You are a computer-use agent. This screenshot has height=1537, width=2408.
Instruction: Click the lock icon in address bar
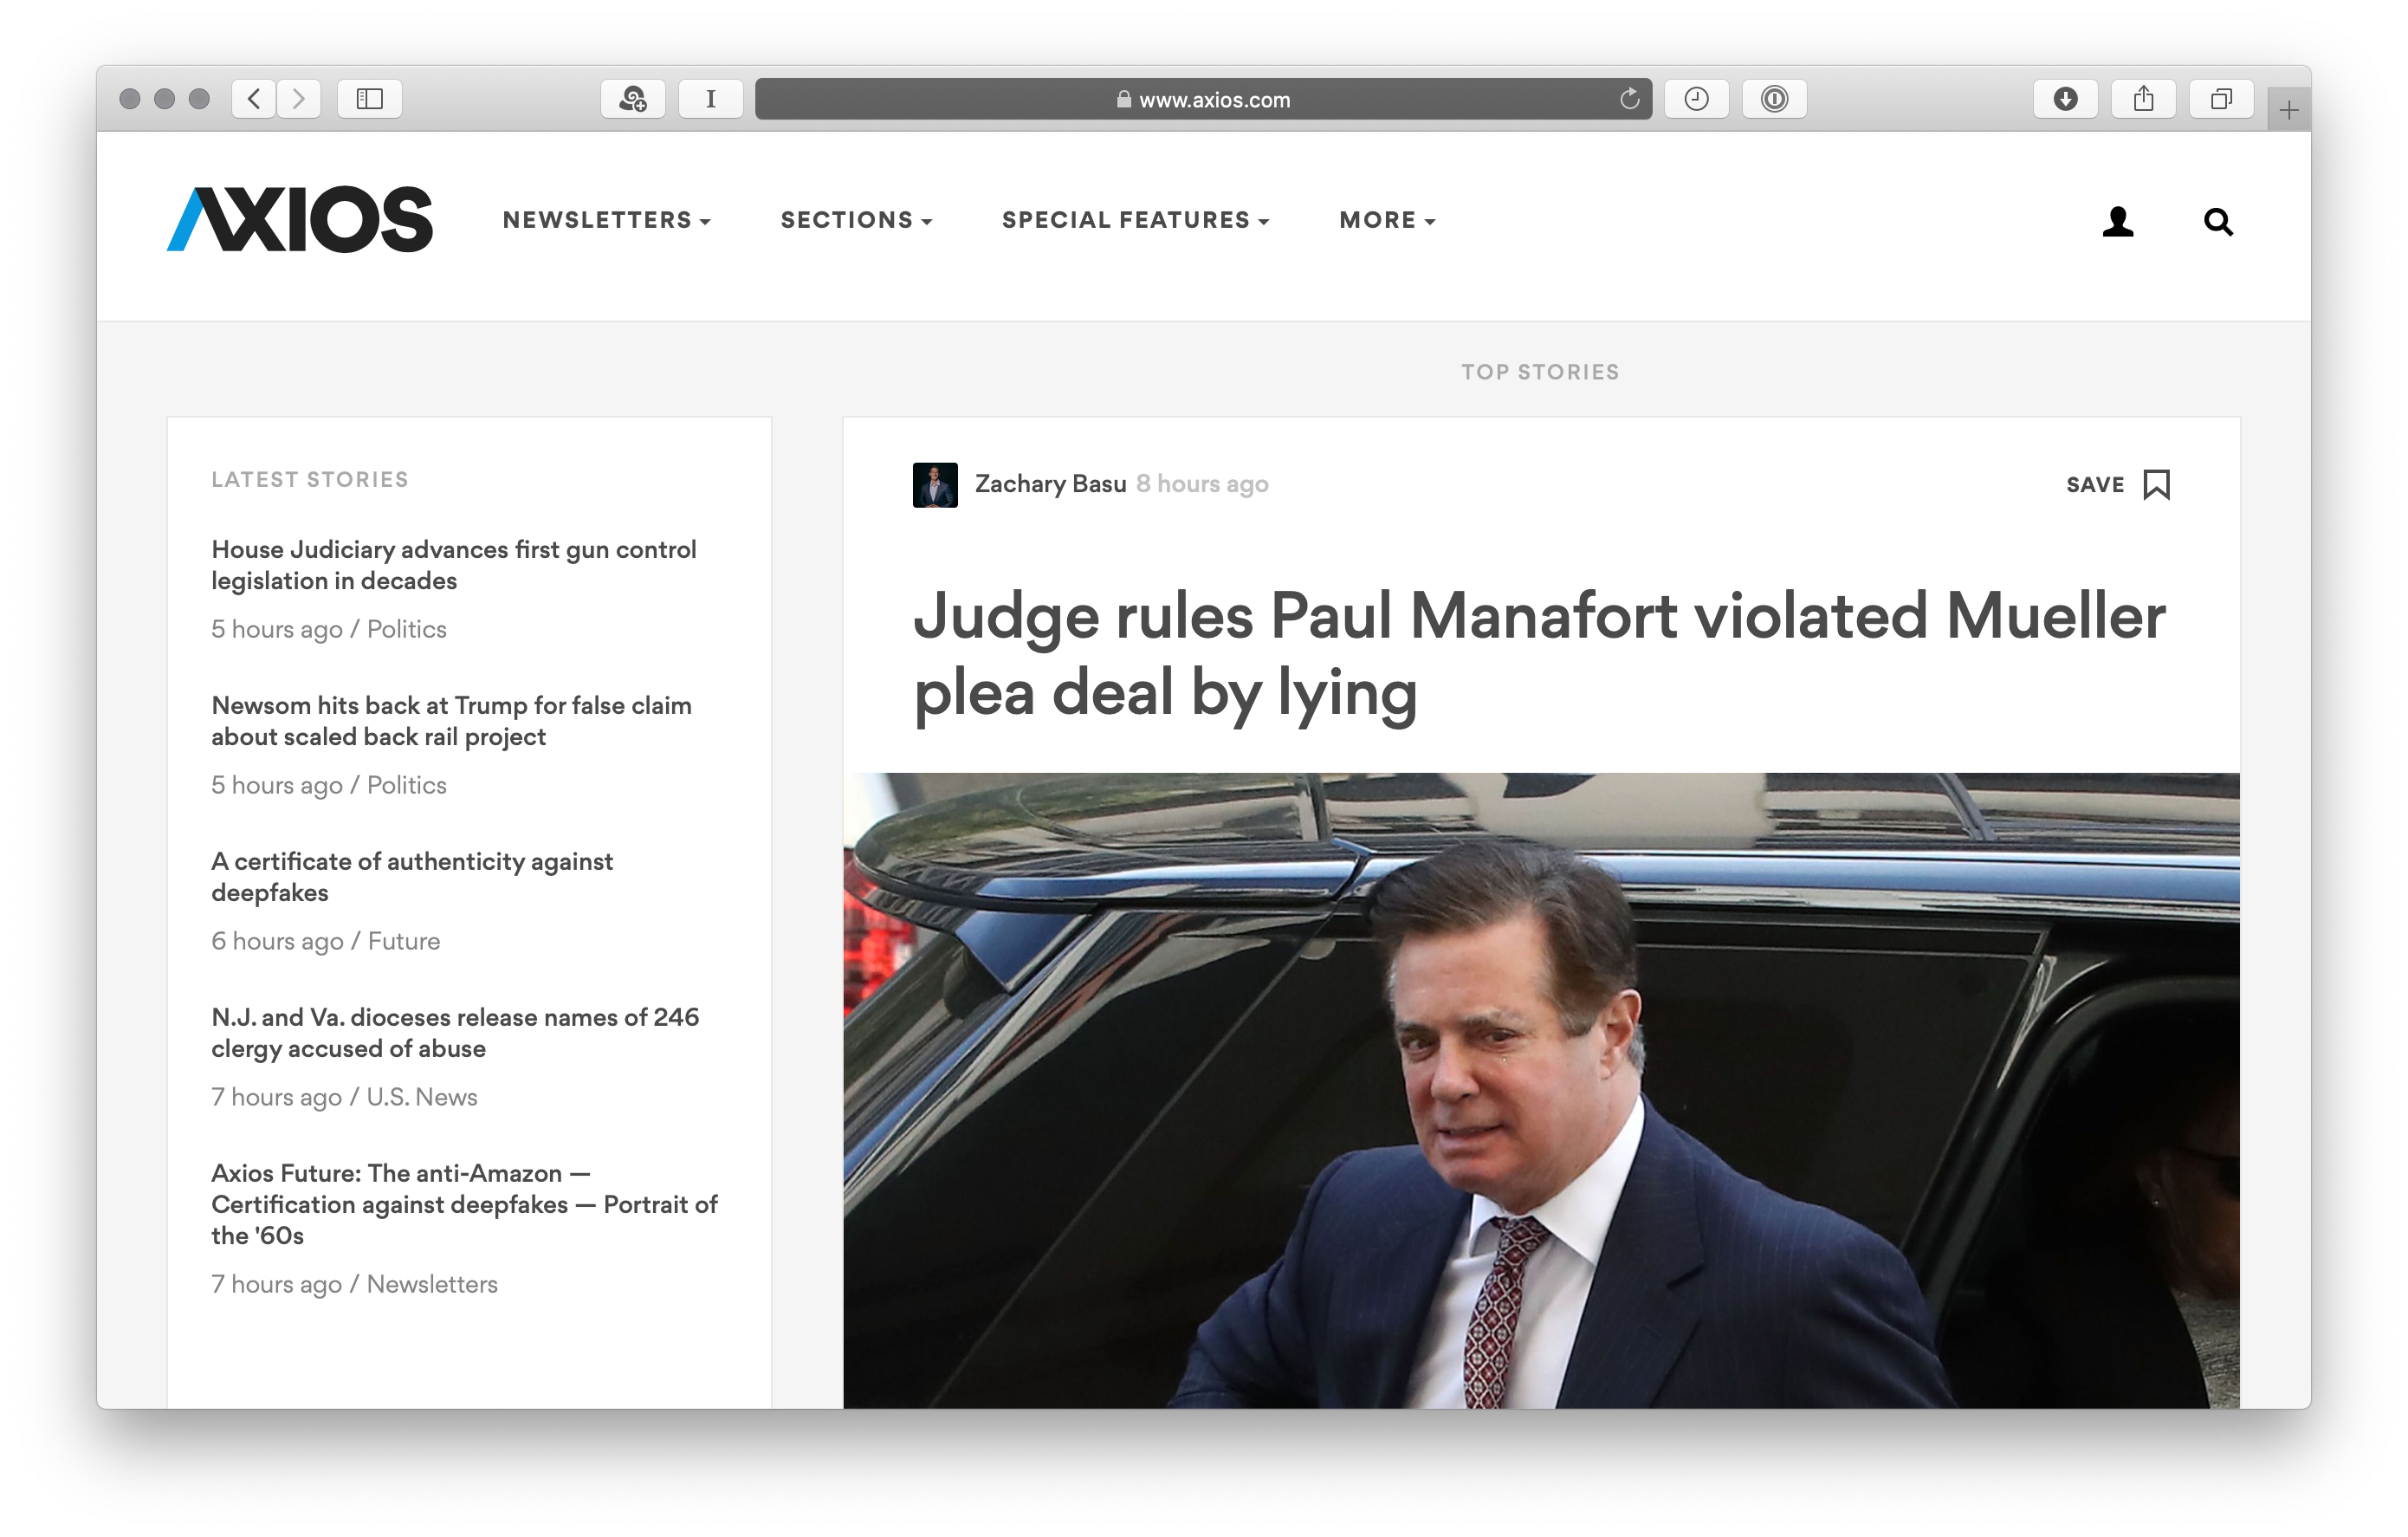point(1124,99)
